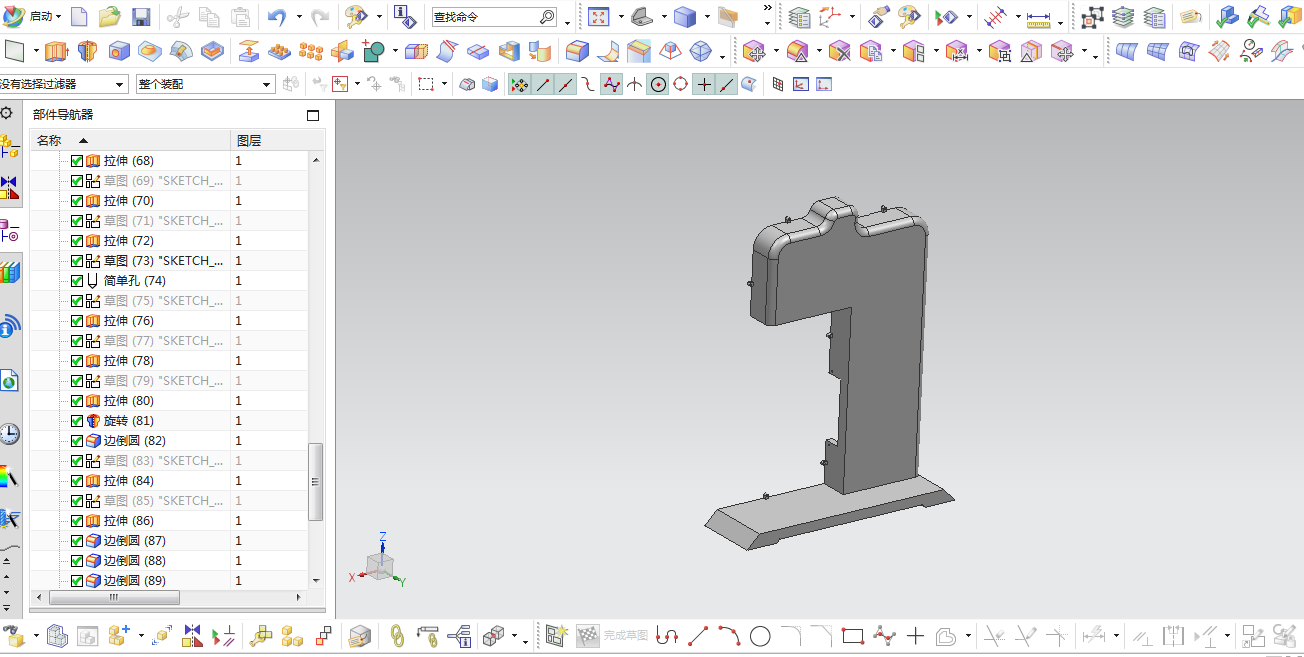Click the navigator horizontal scrollbar thumb
The height and width of the screenshot is (657, 1304).
tap(114, 597)
